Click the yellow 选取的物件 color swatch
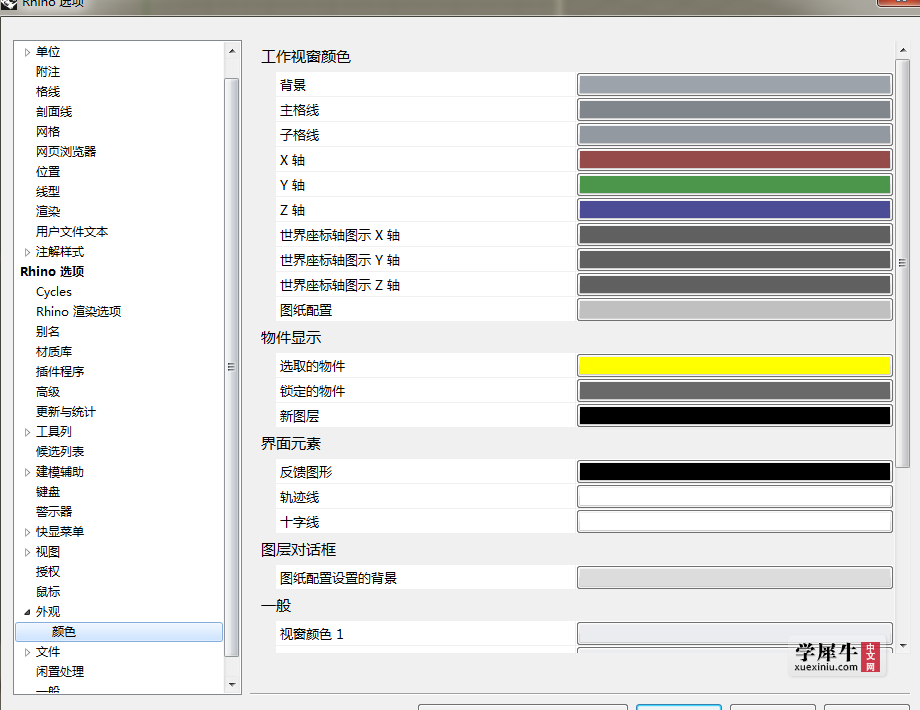This screenshot has width=920, height=710. pos(735,366)
